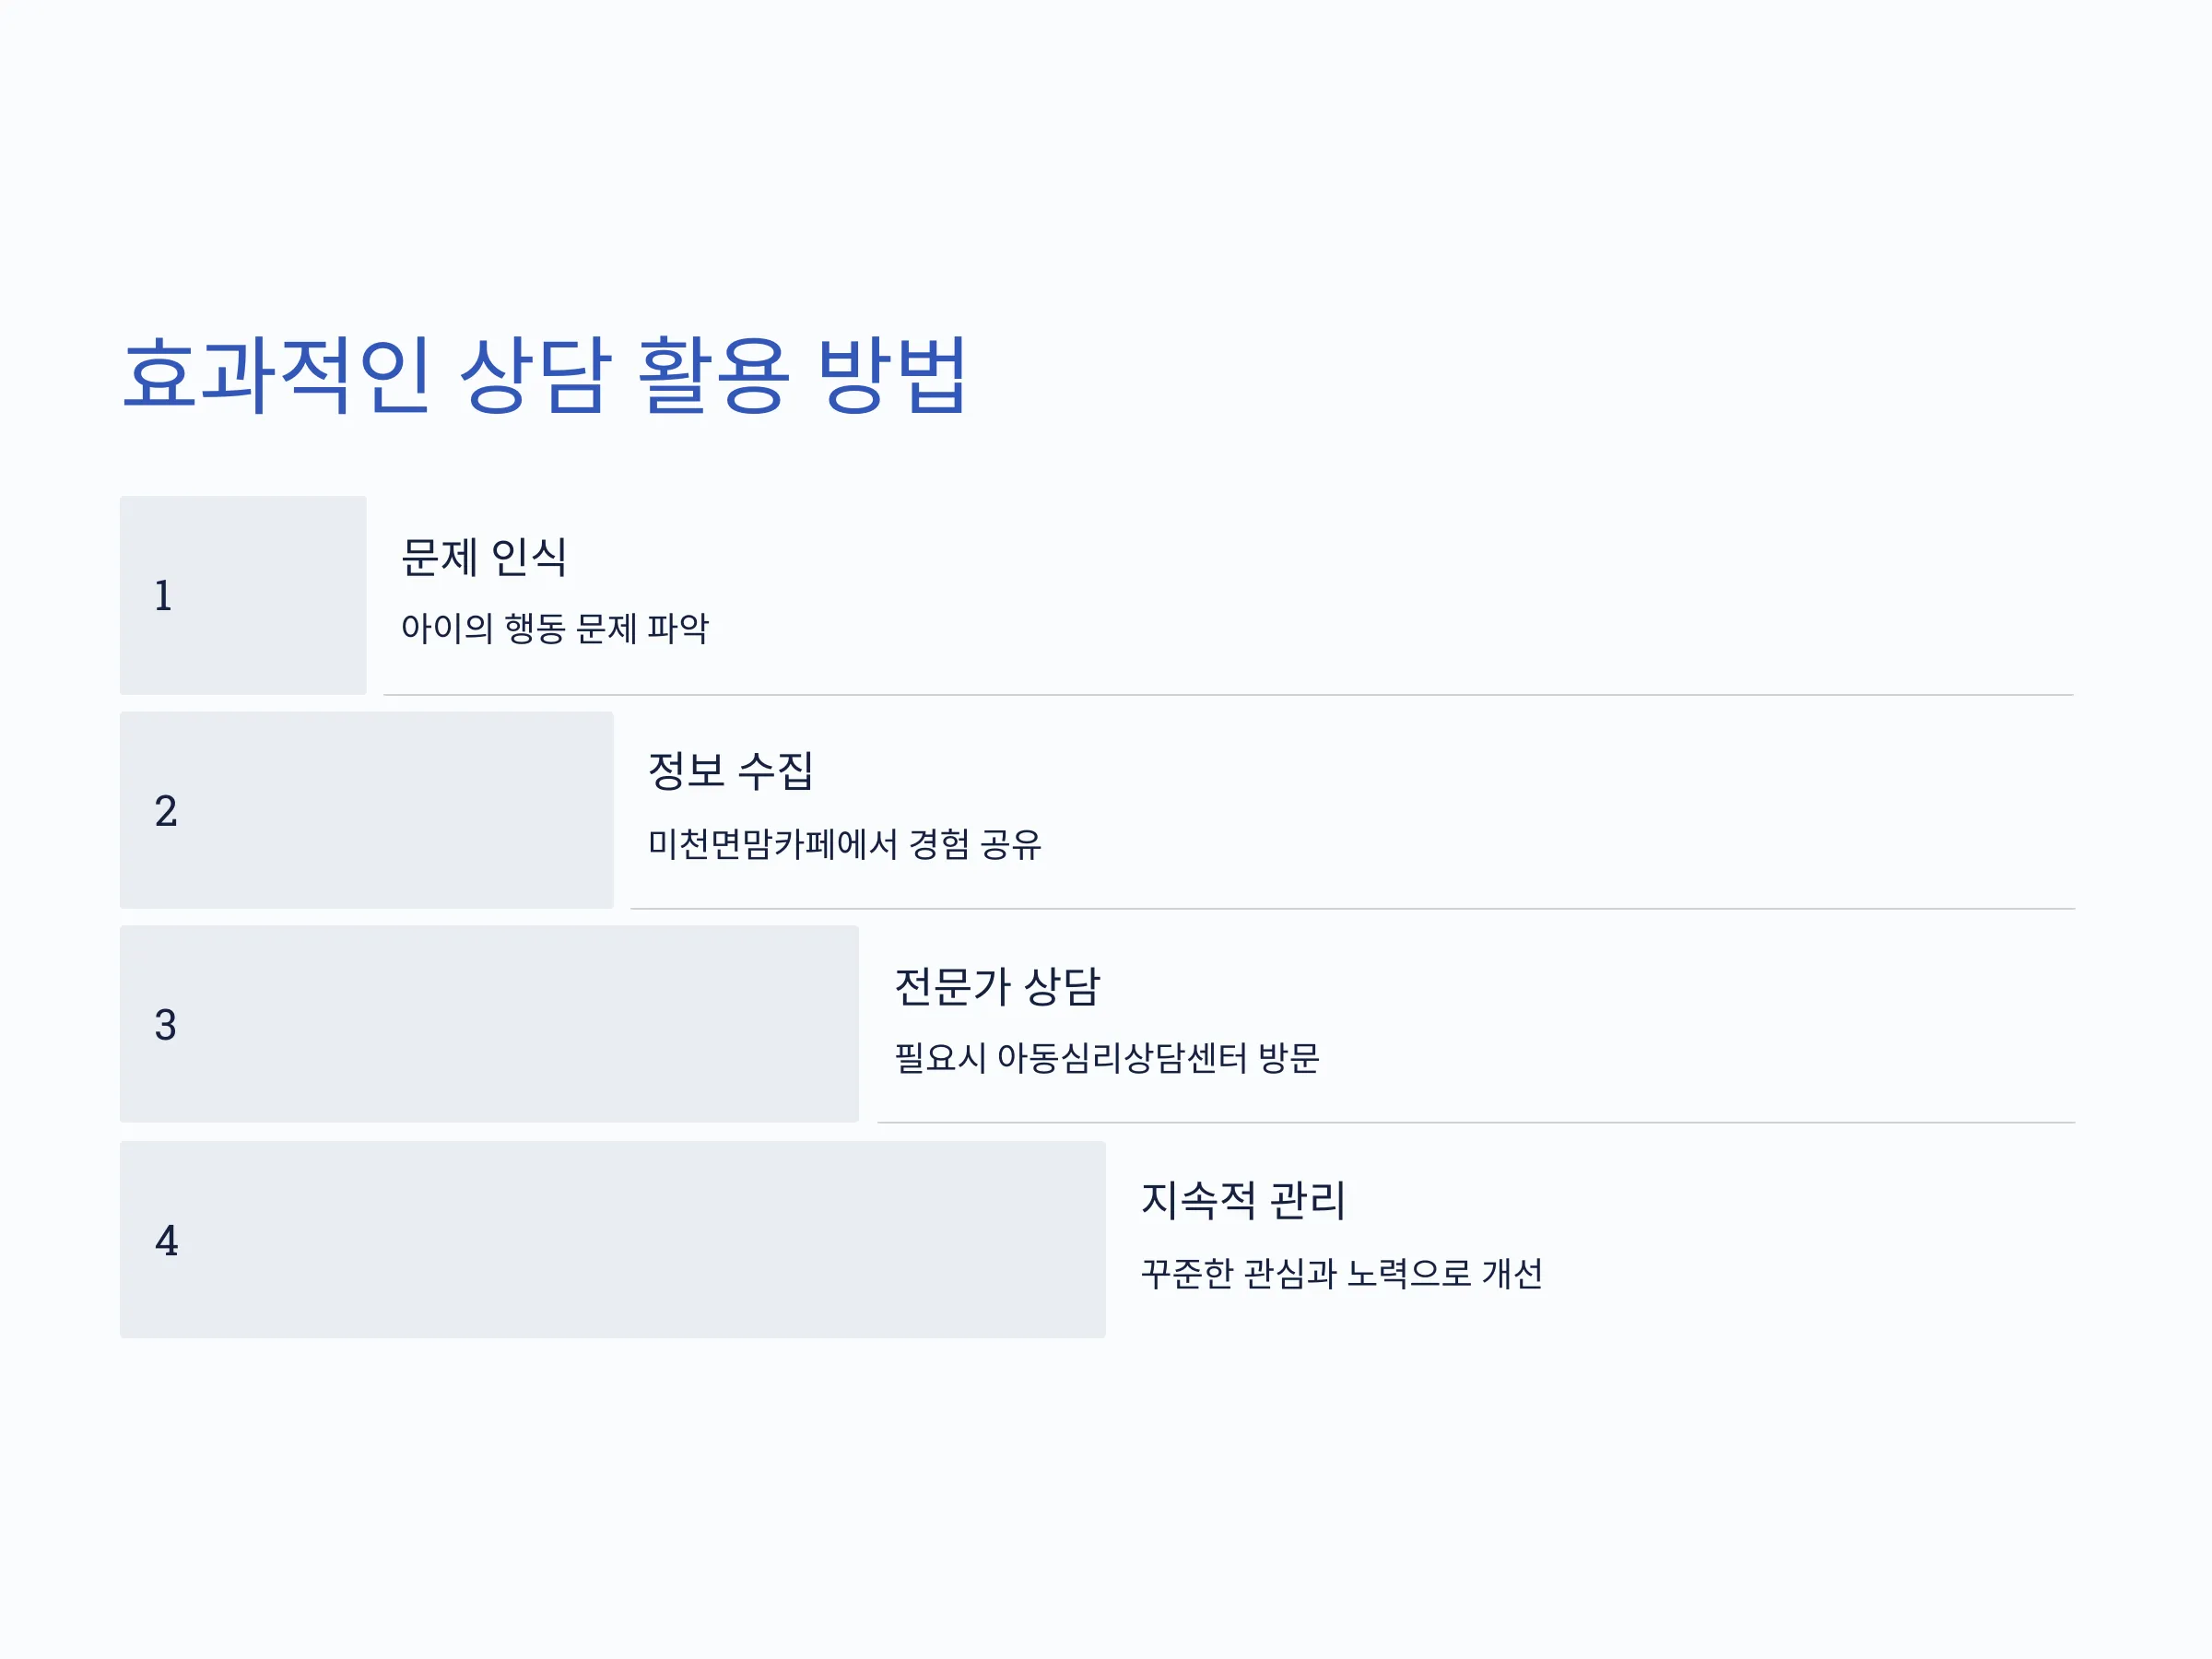Select the step 2 number box
The height and width of the screenshot is (1659, 2212).
(367, 810)
